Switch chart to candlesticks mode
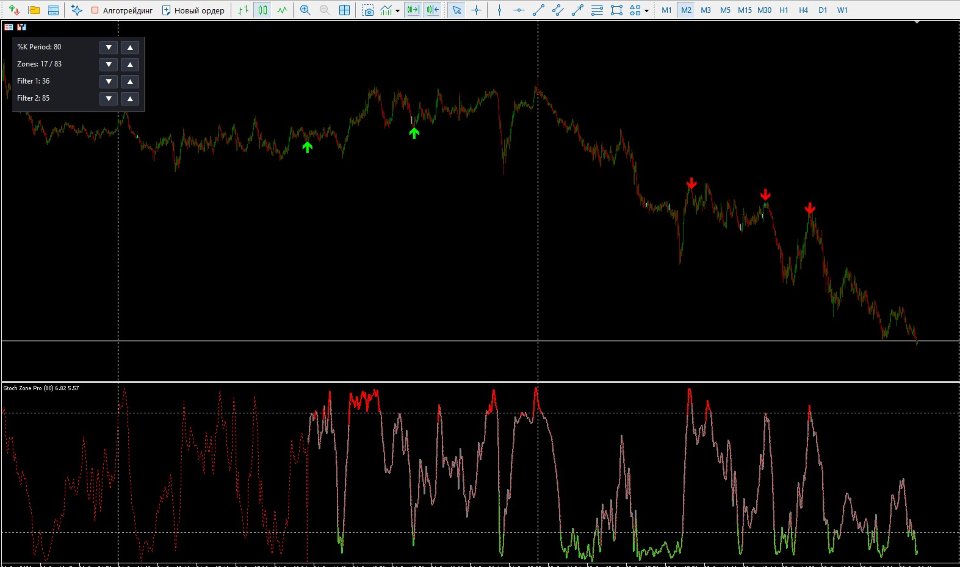 pos(263,10)
